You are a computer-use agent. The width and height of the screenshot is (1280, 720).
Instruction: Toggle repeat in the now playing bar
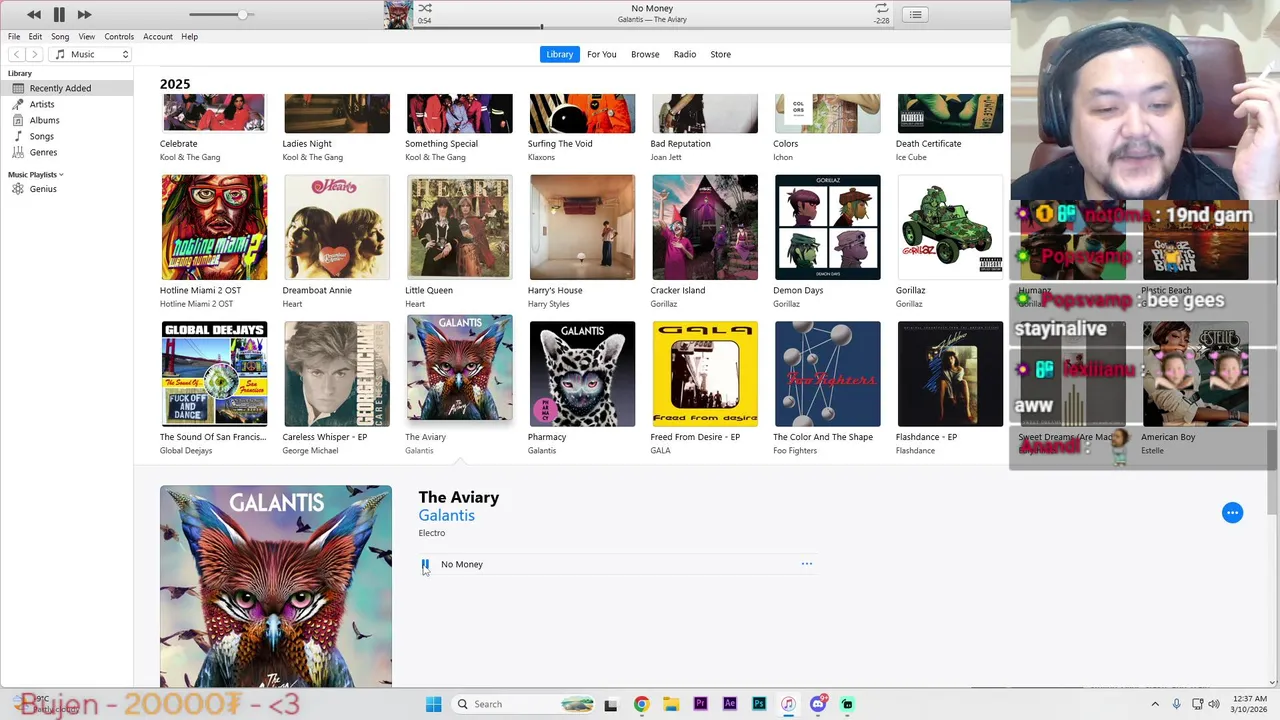tap(882, 8)
